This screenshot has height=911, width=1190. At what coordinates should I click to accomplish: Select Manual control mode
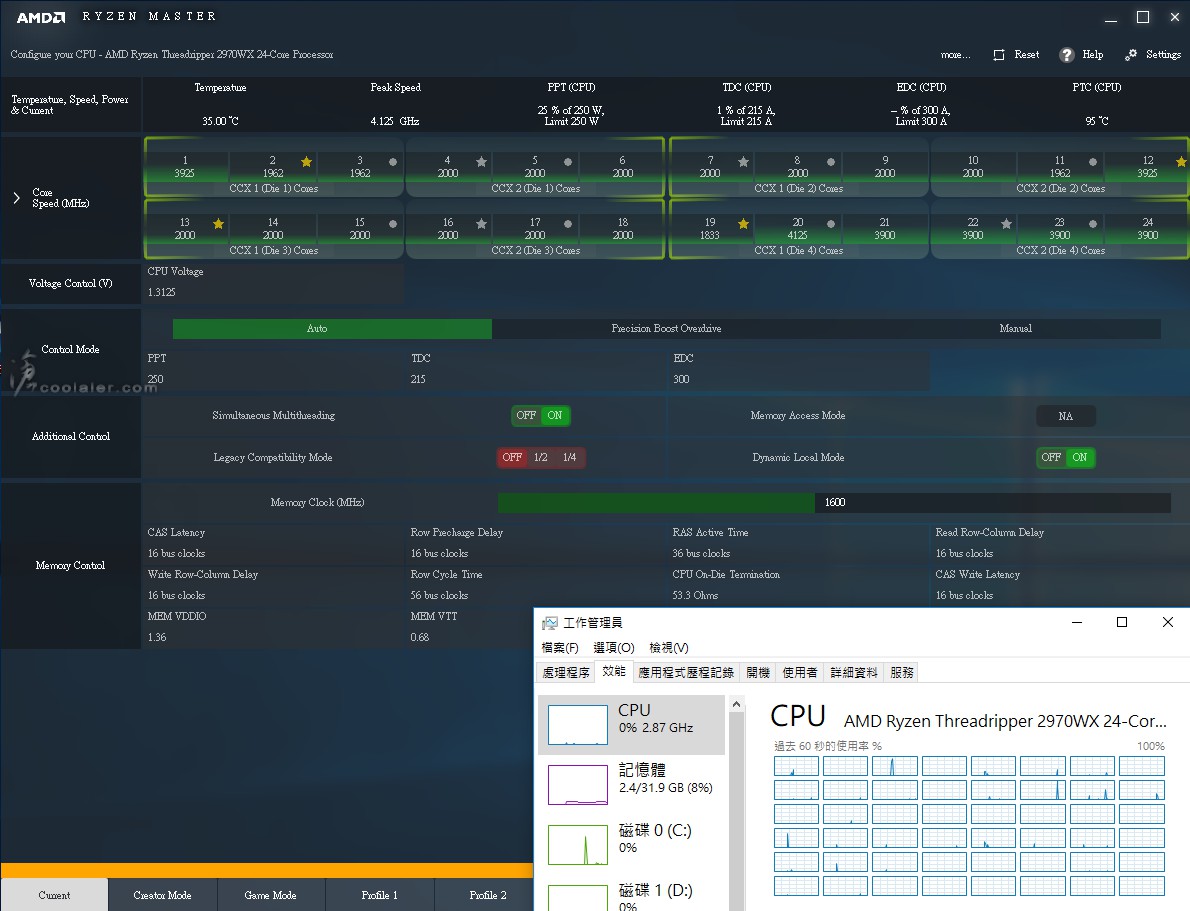pyautogui.click(x=1015, y=329)
